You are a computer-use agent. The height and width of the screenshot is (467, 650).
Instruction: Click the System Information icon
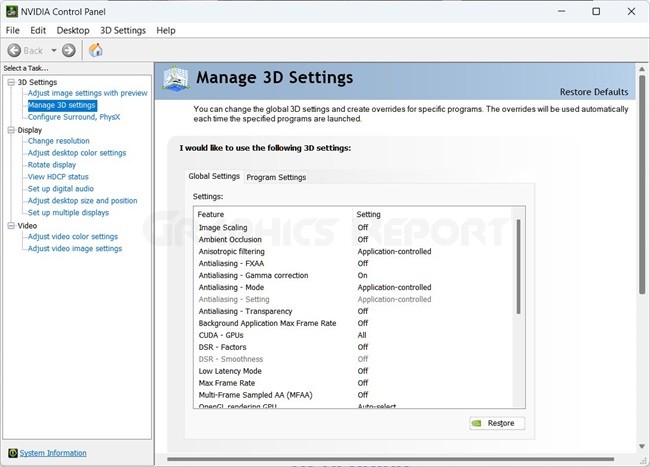tap(13, 453)
